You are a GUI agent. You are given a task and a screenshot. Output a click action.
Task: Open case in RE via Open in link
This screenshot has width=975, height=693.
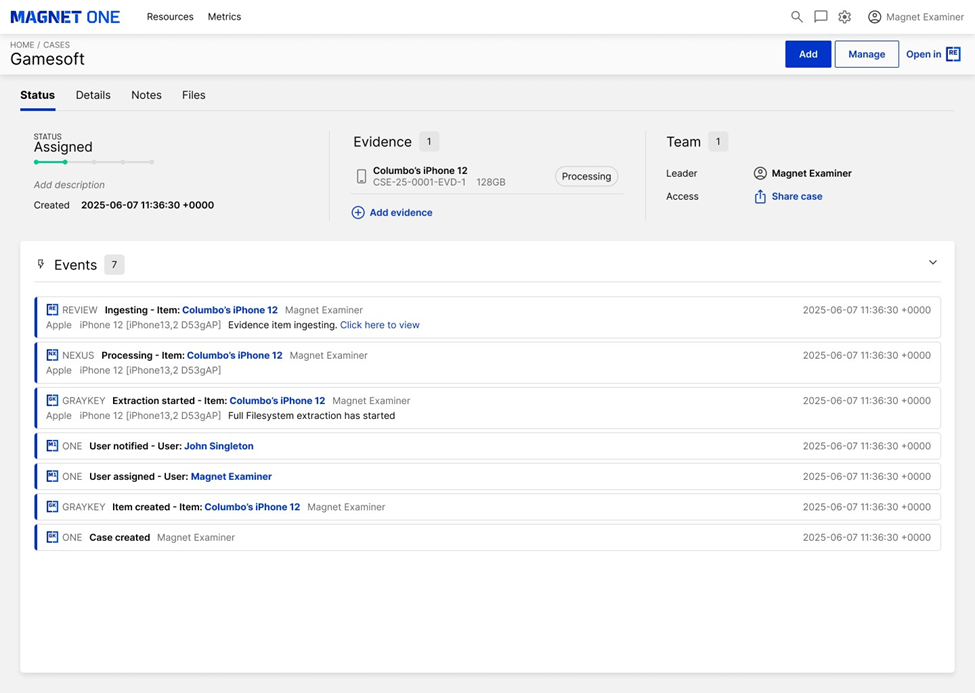pyautogui.click(x=932, y=54)
